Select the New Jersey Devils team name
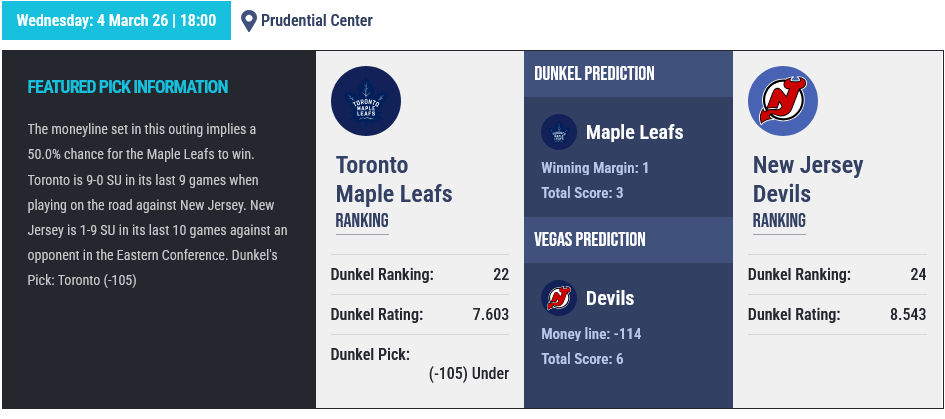945x419 pixels. 808,179
